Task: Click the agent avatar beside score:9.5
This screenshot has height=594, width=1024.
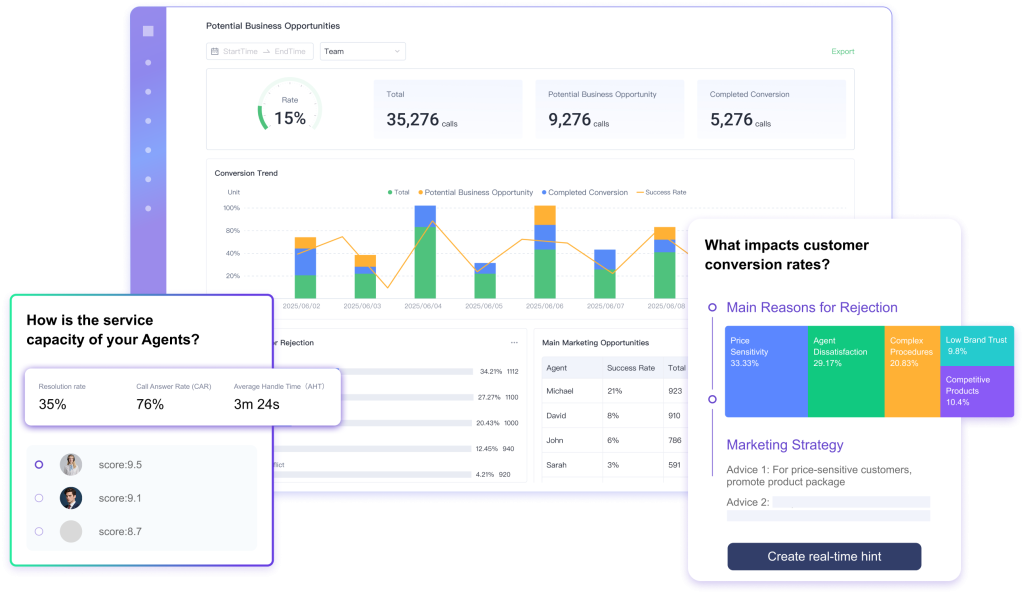Action: pos(71,464)
